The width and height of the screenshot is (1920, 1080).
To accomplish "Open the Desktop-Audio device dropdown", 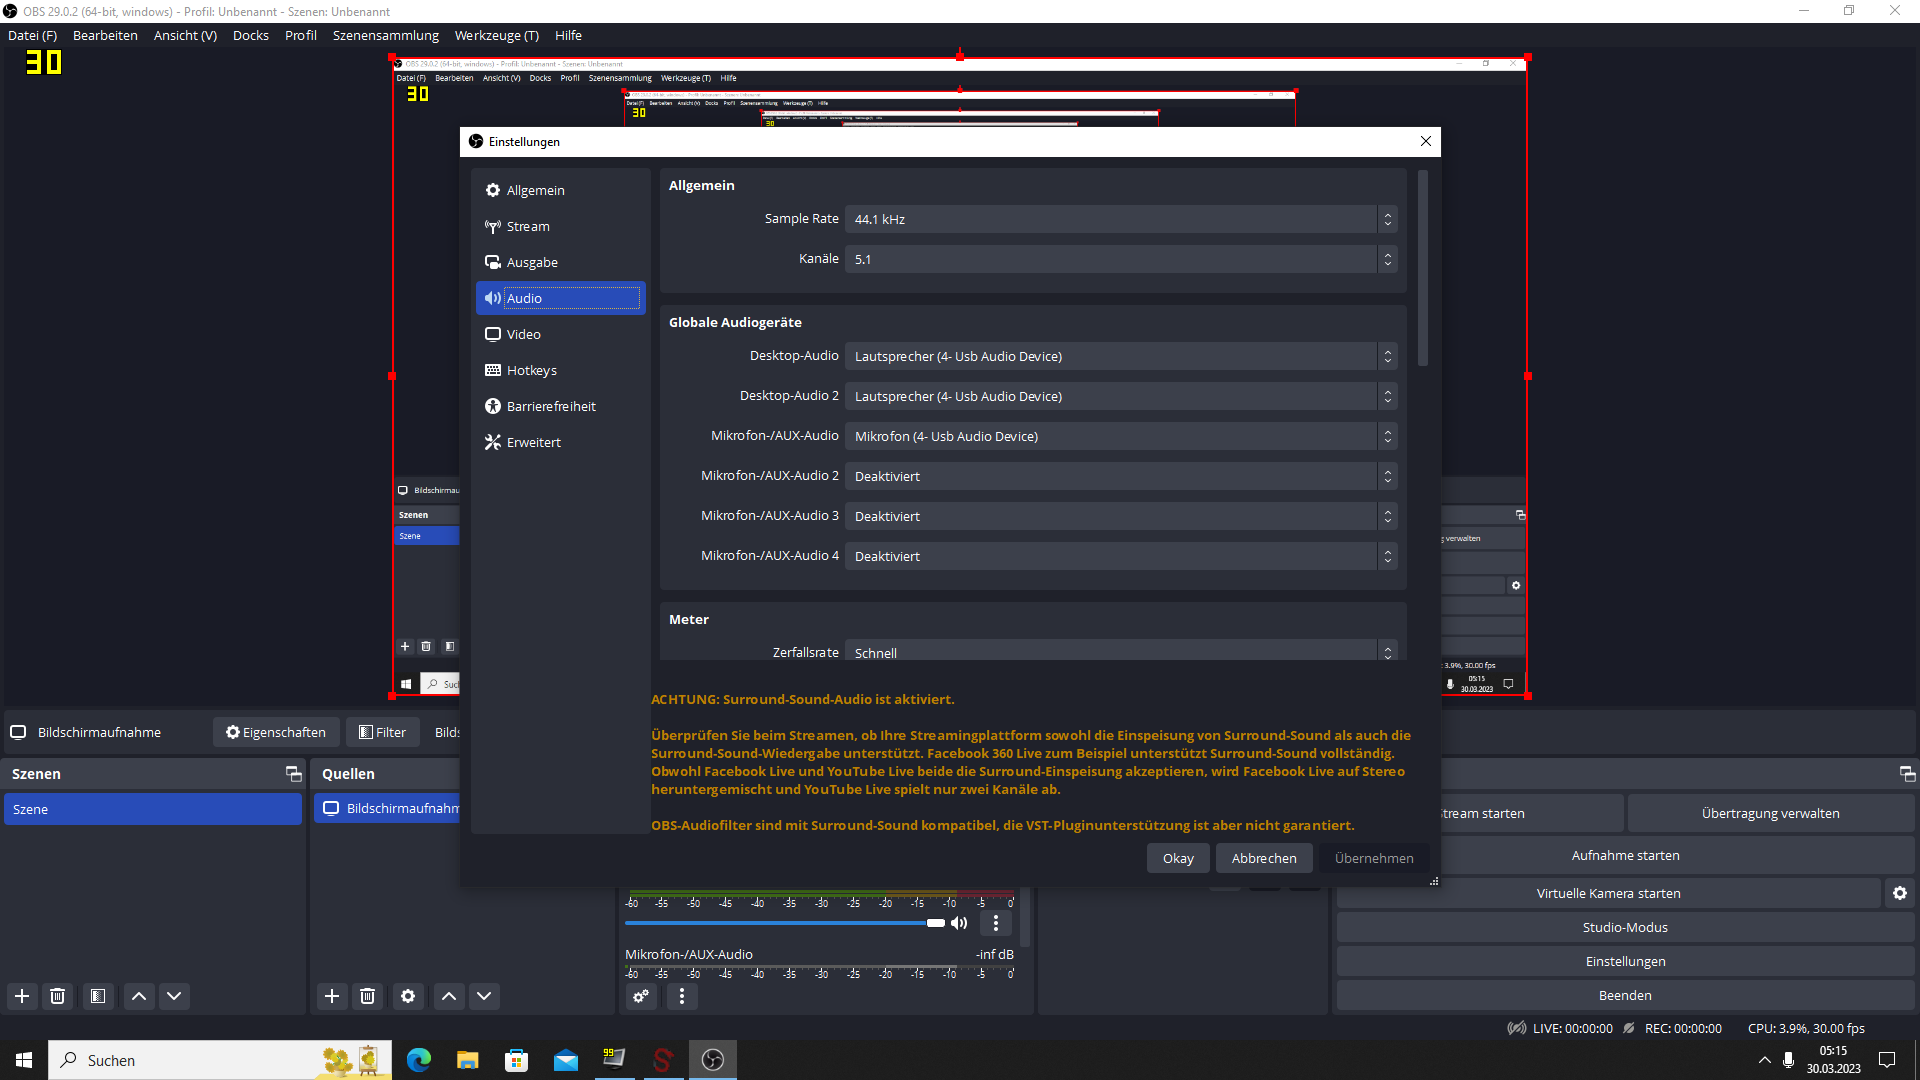I will pos(1121,356).
